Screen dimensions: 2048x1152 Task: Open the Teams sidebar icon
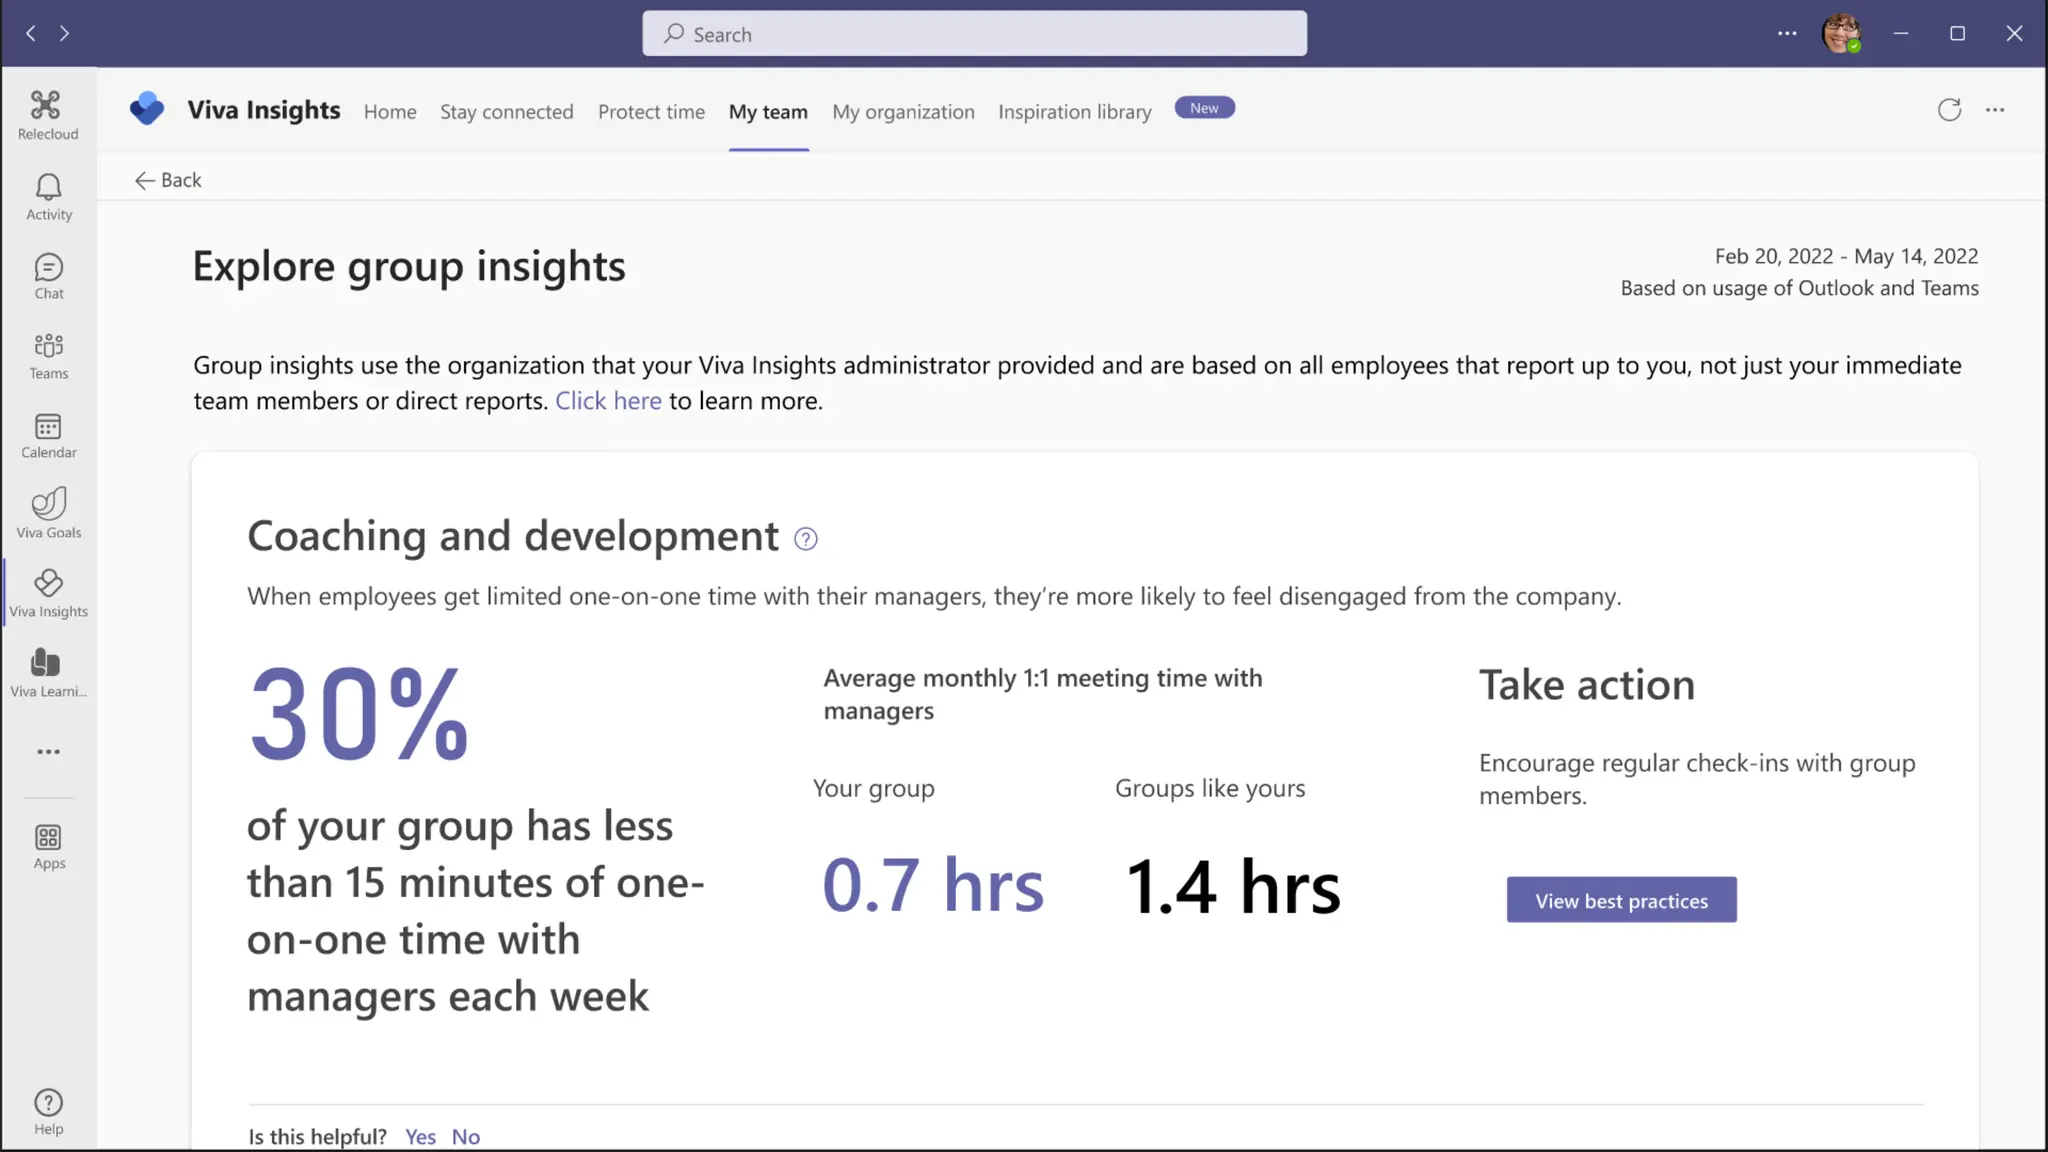48,347
